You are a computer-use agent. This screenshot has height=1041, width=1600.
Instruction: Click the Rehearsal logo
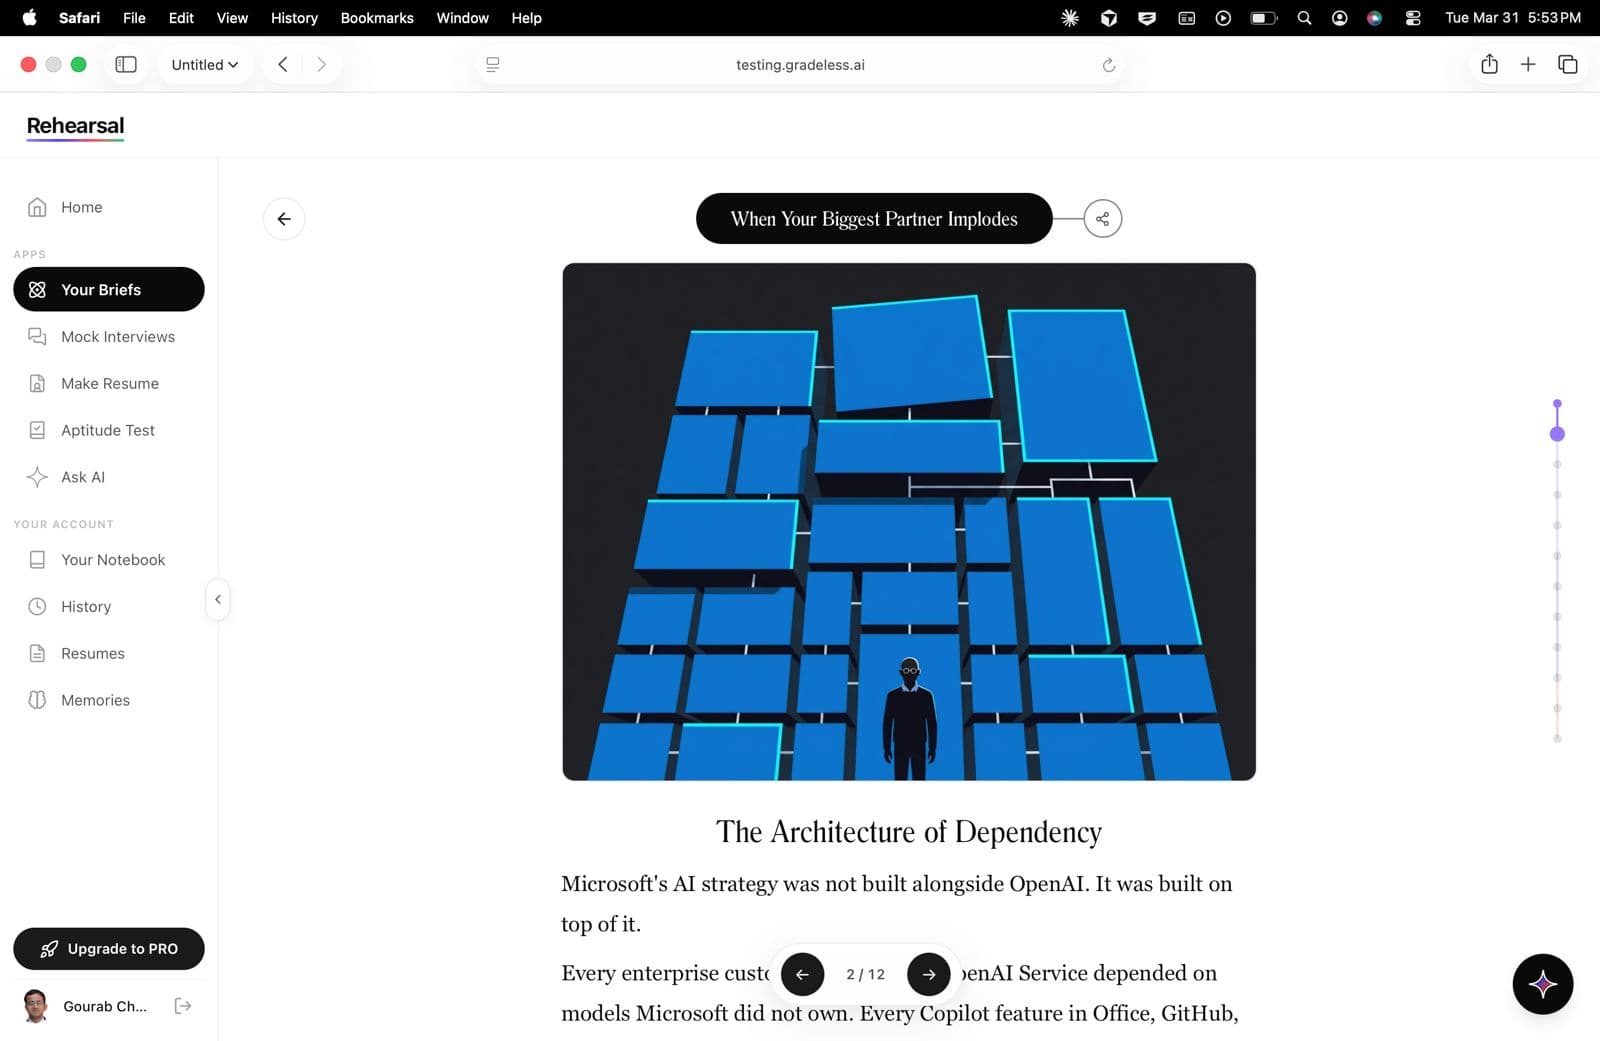pos(75,126)
